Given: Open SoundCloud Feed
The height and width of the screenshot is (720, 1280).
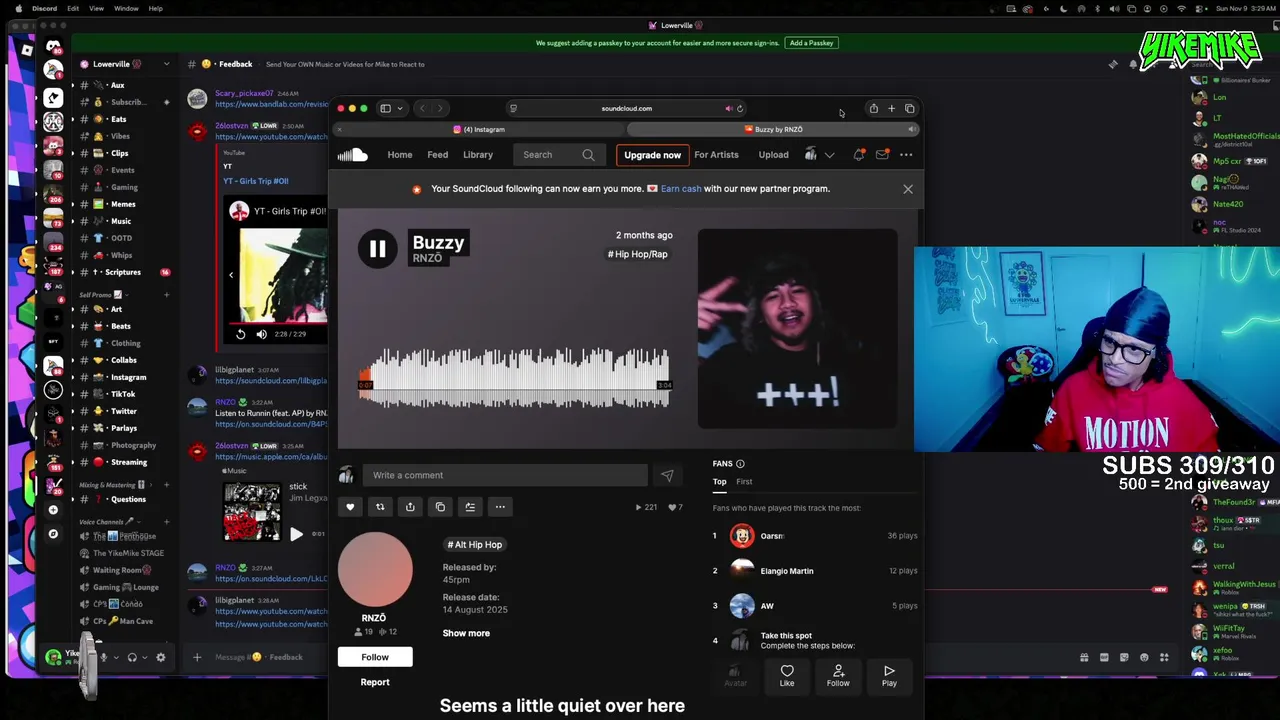Looking at the screenshot, I should [438, 155].
